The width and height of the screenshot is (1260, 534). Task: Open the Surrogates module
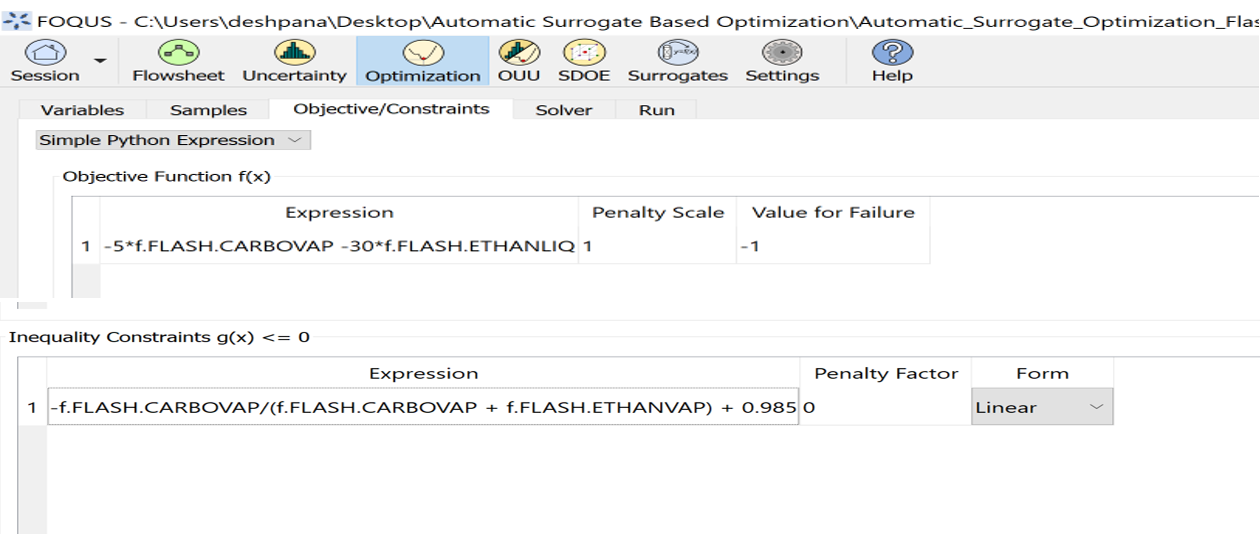coord(678,61)
